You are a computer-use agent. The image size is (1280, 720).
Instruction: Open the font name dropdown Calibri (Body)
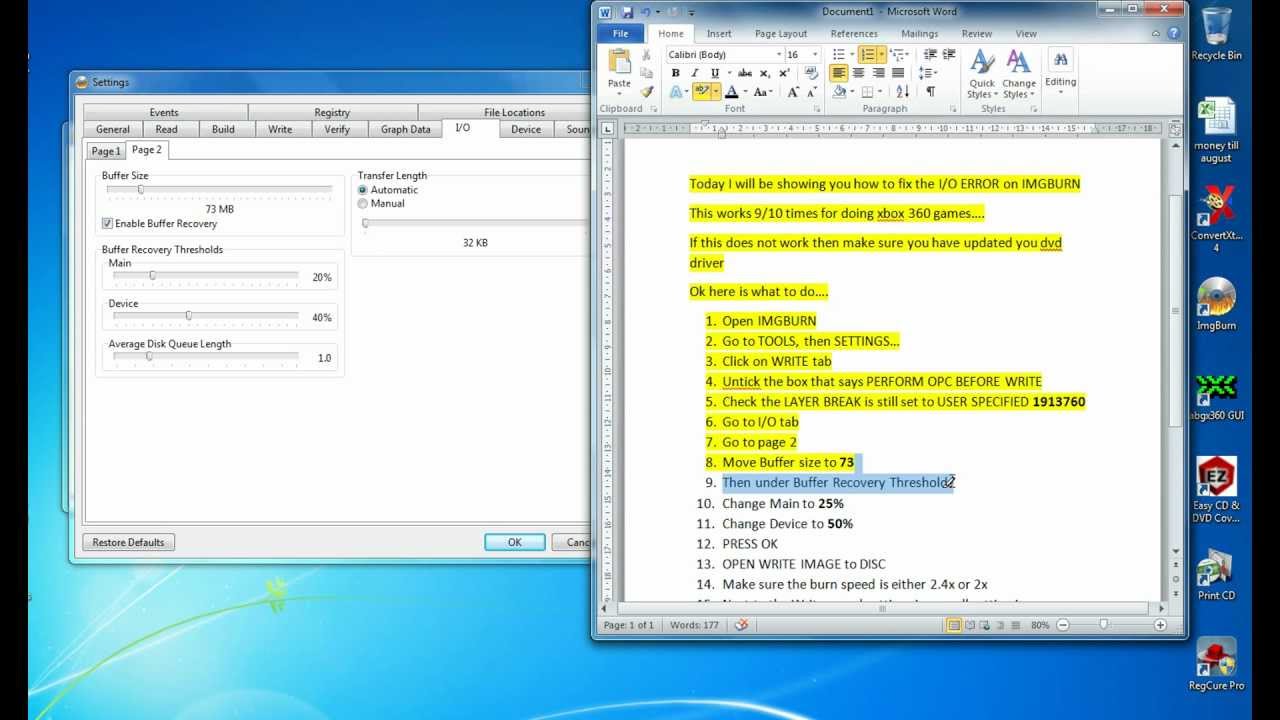pos(778,54)
